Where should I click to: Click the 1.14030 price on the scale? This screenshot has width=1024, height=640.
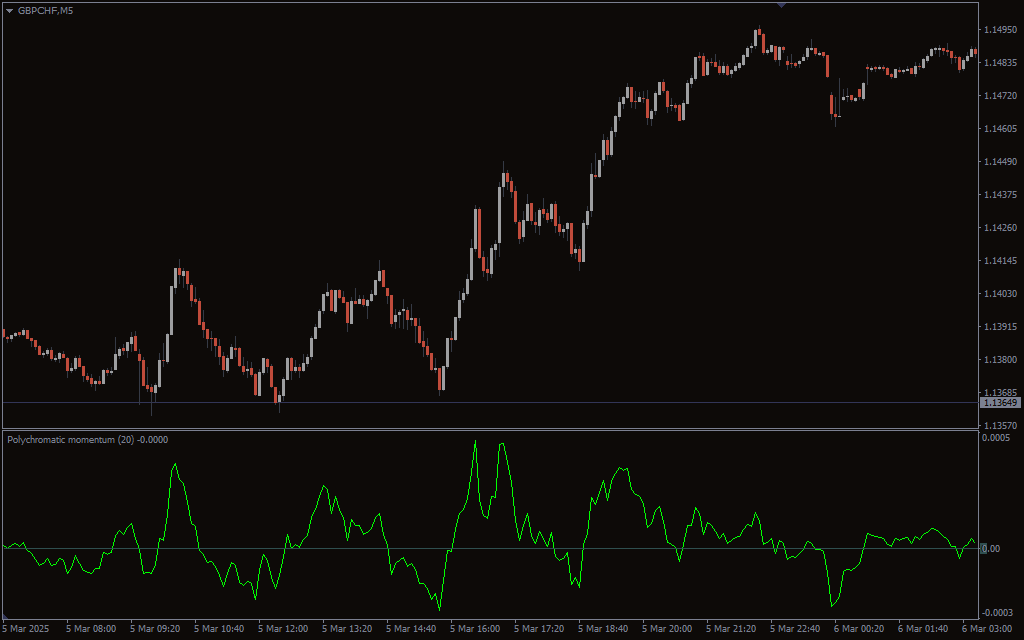(1000, 294)
